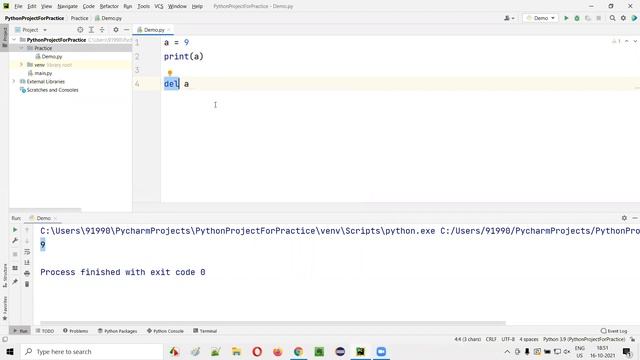Open the Demo run configuration dropdown
Image resolution: width=640 pixels, height=360 pixels.
[x=541, y=18]
